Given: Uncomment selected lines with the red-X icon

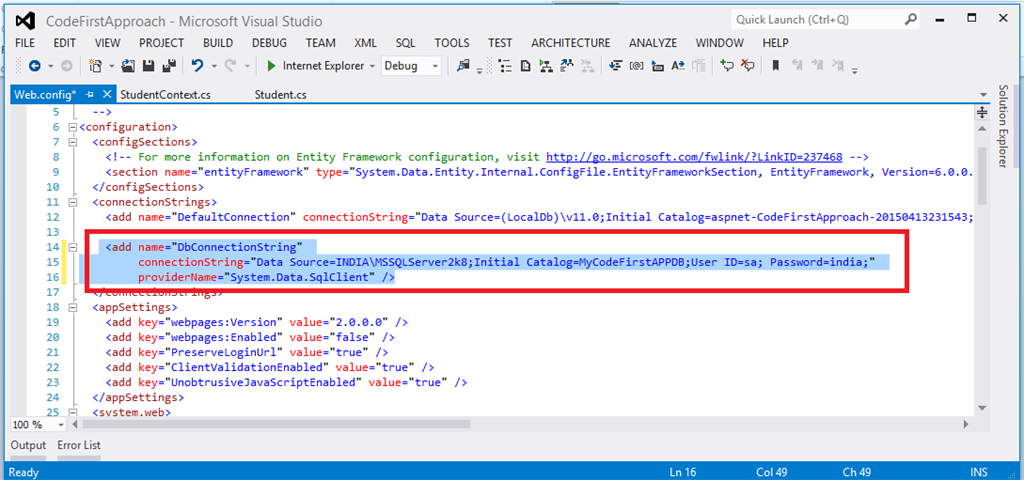Looking at the screenshot, I should (x=748, y=65).
